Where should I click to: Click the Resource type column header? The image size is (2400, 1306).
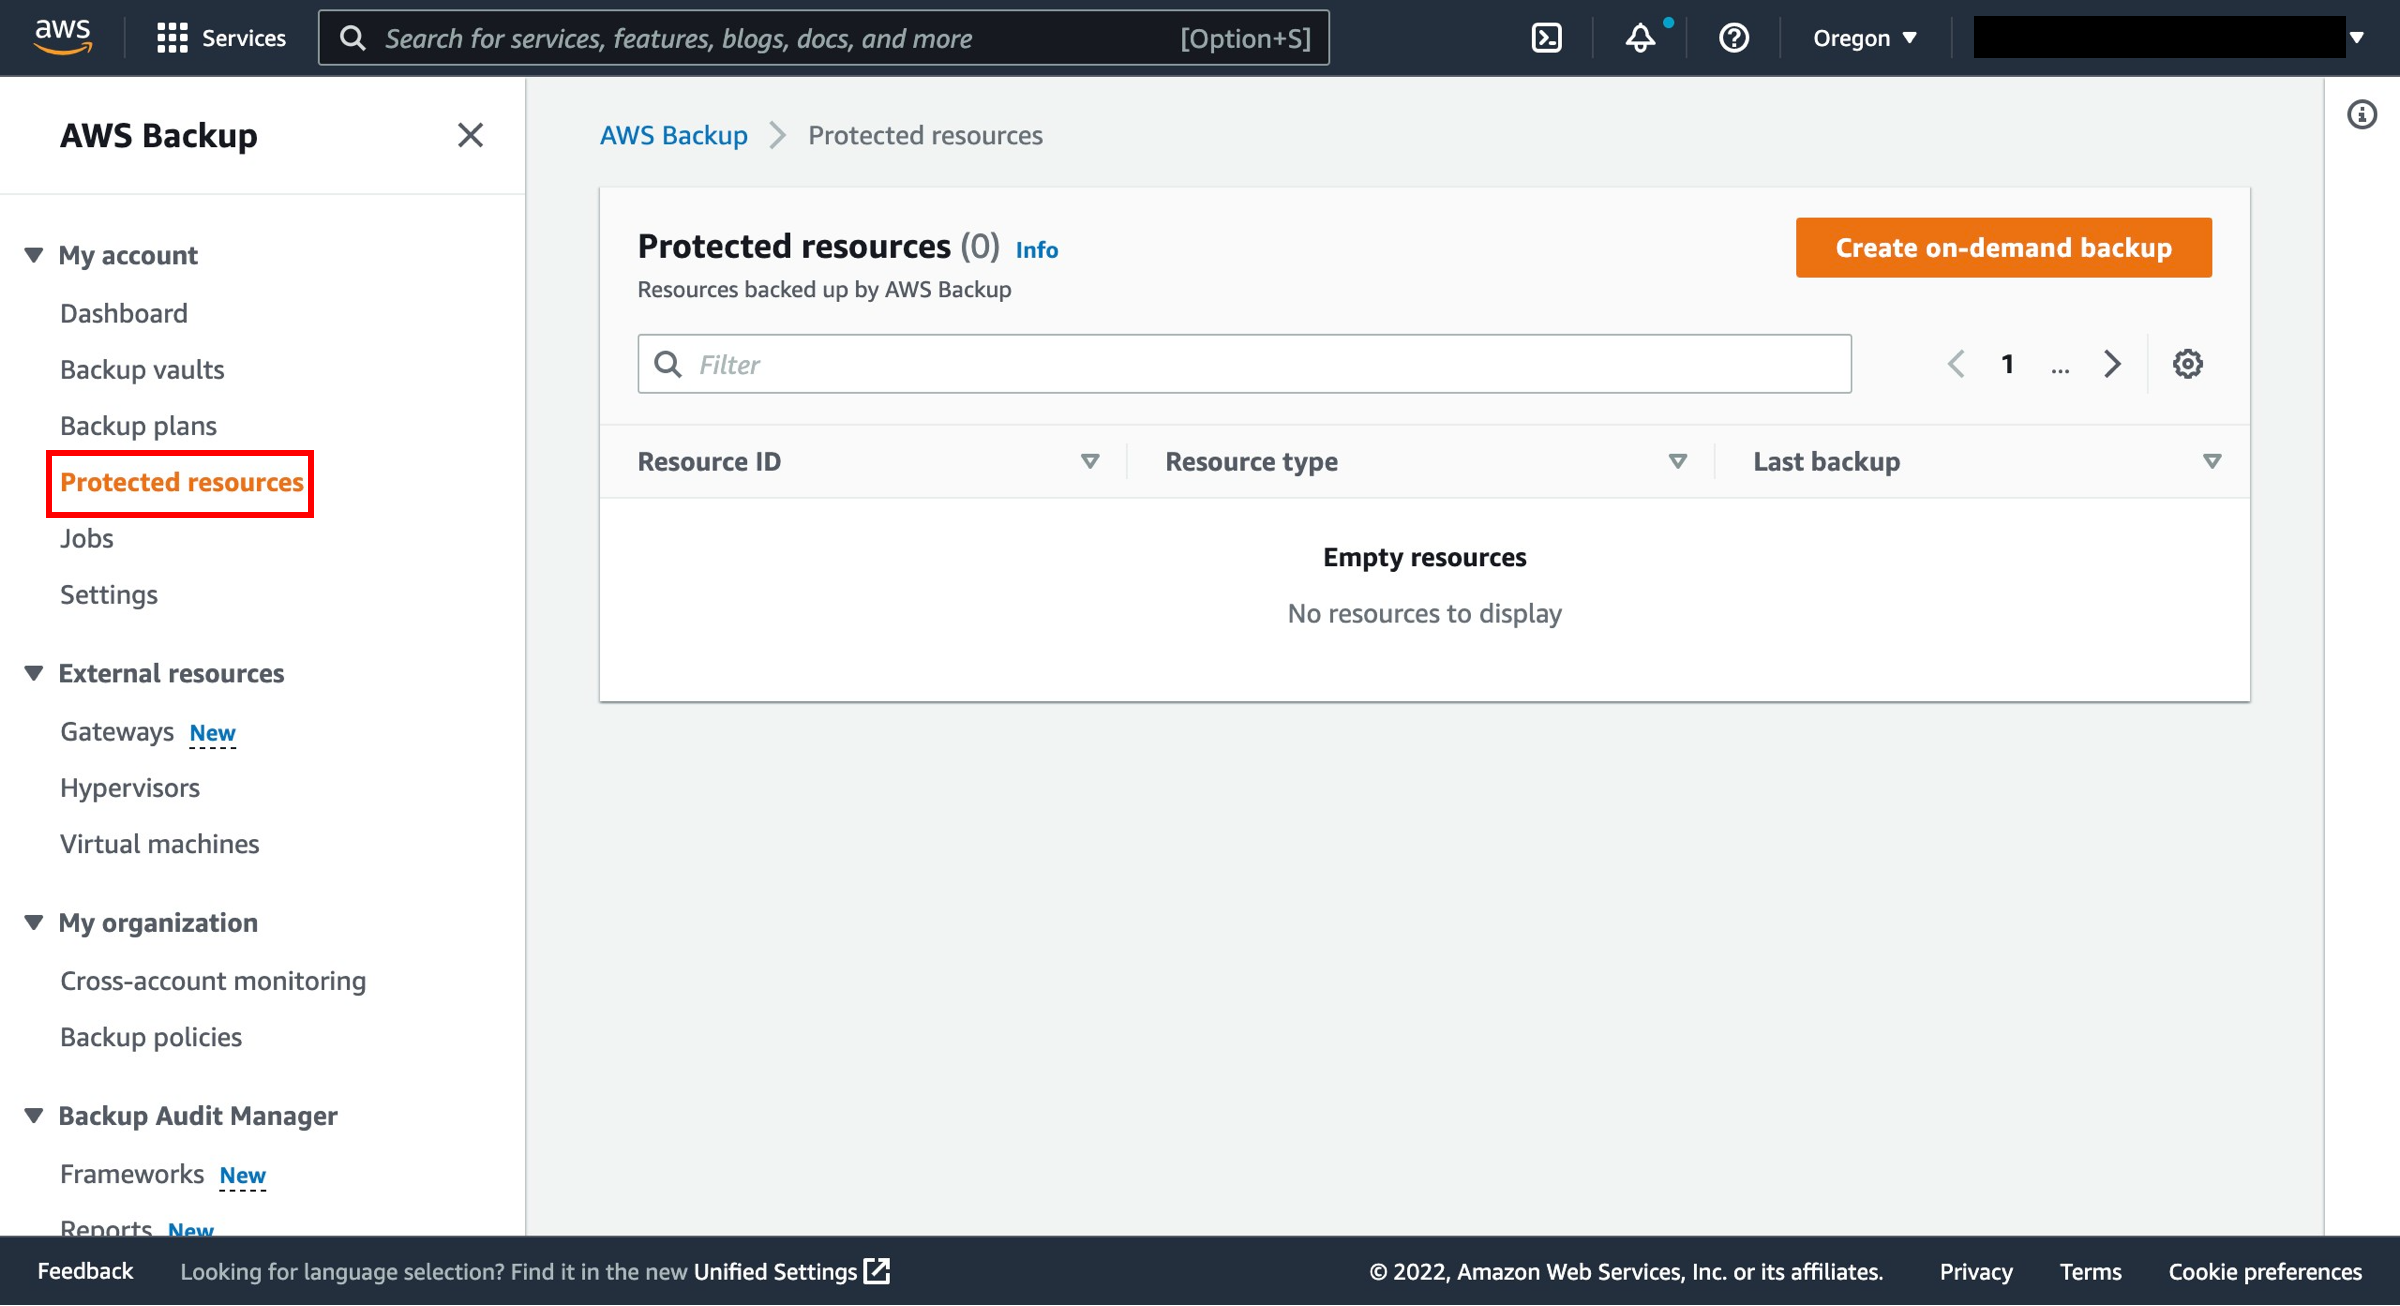point(1251,461)
